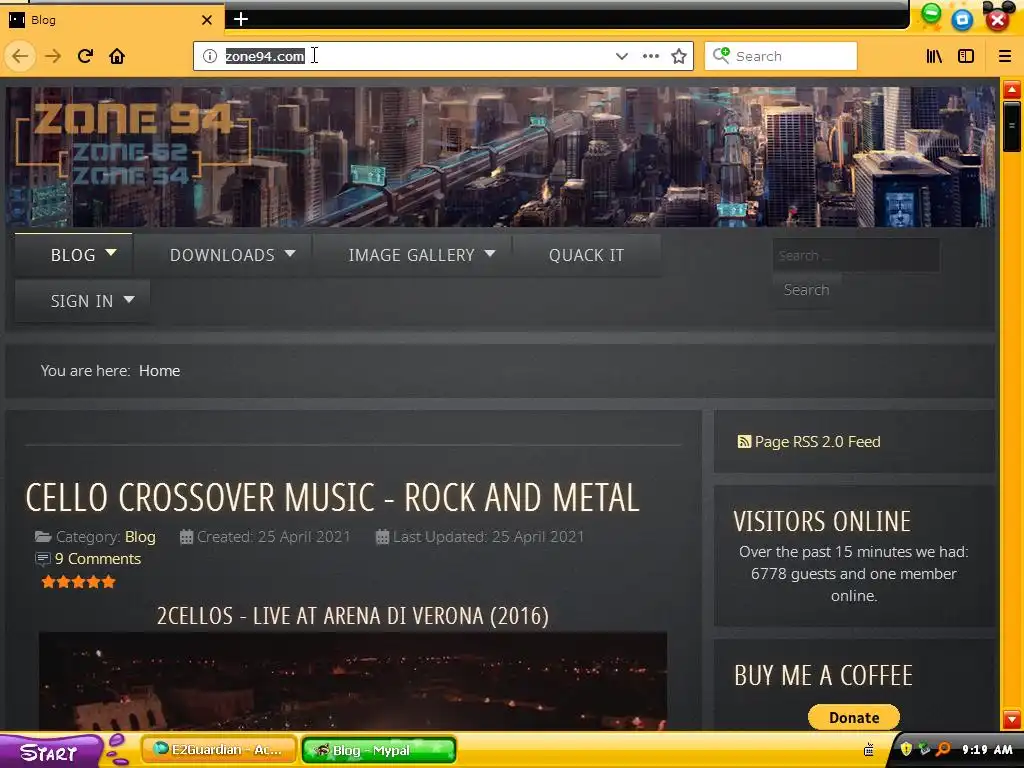Click the small tray icon left of shield

click(869, 750)
